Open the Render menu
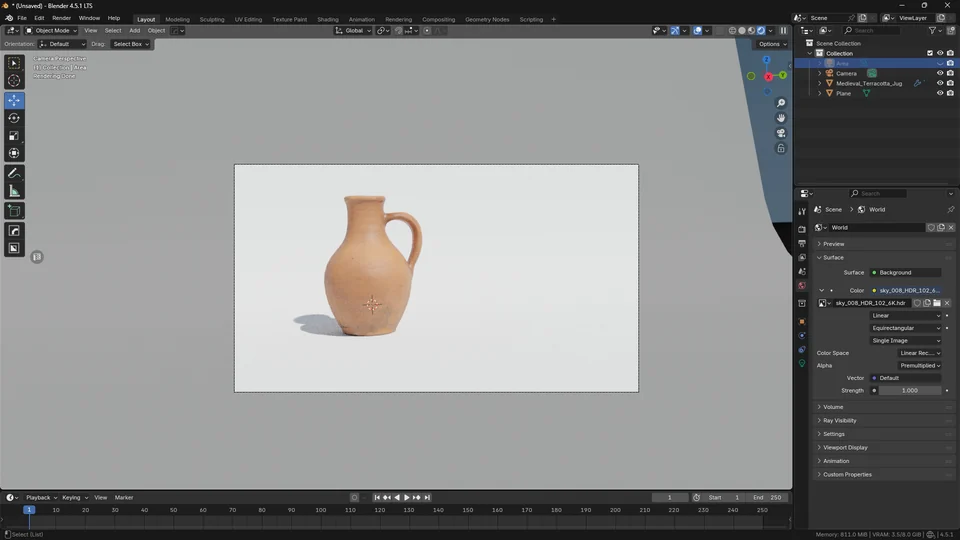Viewport: 960px width, 540px height. click(x=61, y=18)
